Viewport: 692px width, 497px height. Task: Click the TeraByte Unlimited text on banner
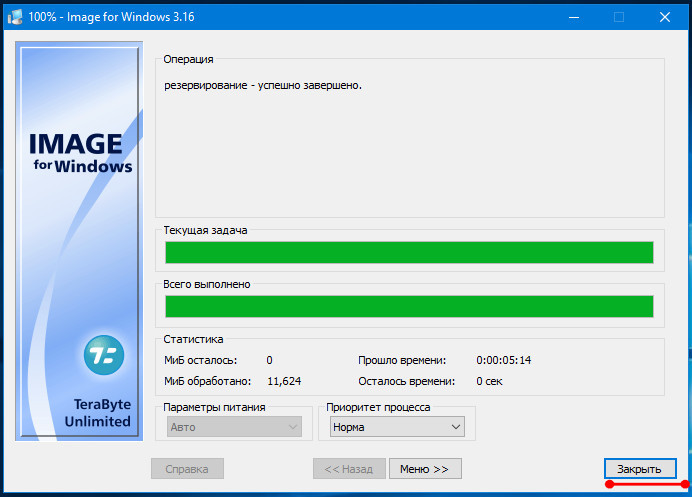pos(98,413)
